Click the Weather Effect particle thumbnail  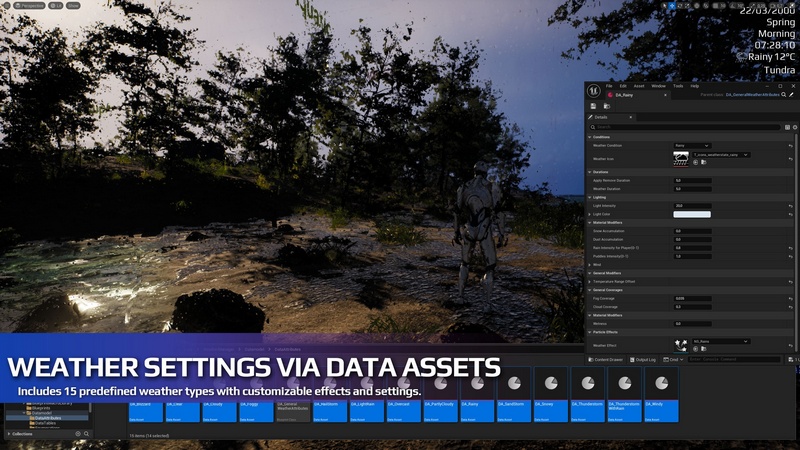point(680,344)
